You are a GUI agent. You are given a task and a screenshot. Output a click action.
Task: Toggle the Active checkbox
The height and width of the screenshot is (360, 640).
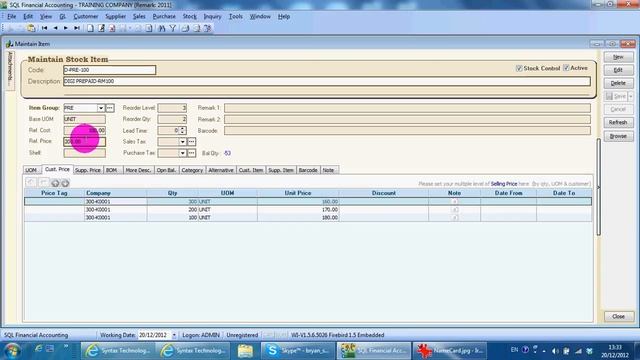pos(566,68)
